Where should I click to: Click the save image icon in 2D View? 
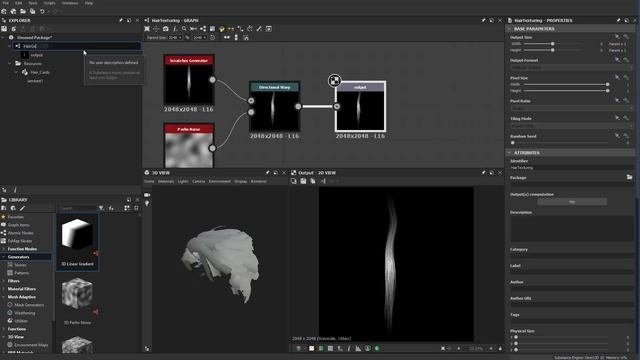[x=303, y=181]
